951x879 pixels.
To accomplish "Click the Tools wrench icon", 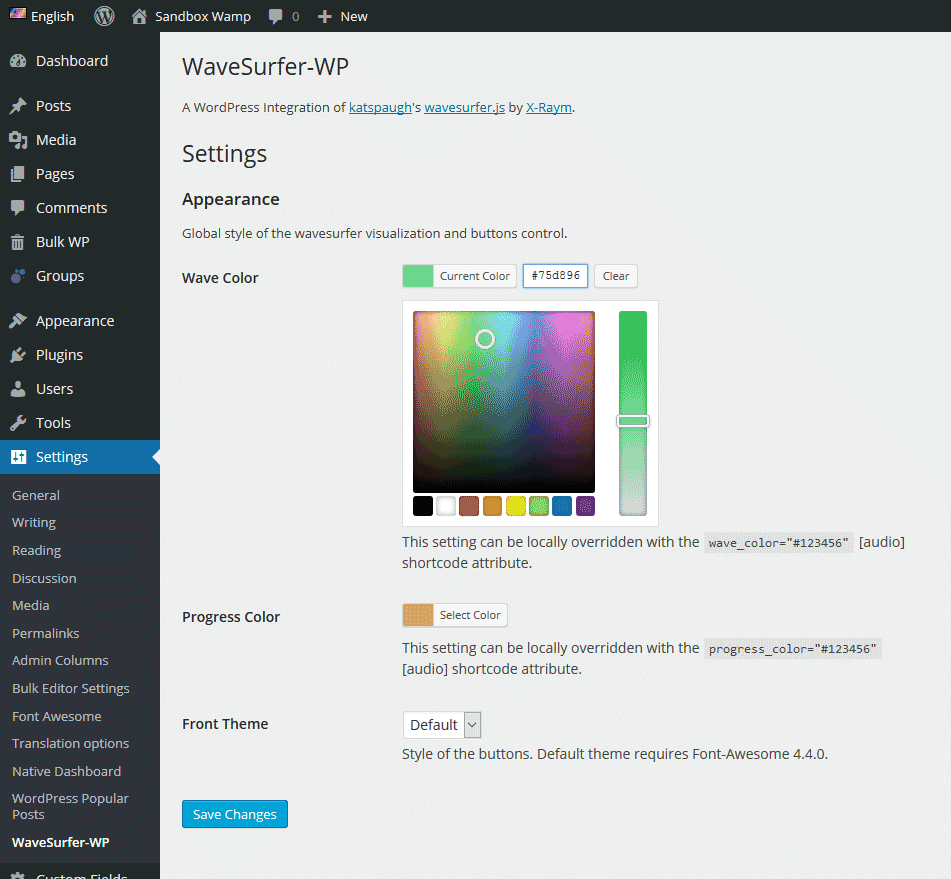I will click(18, 423).
